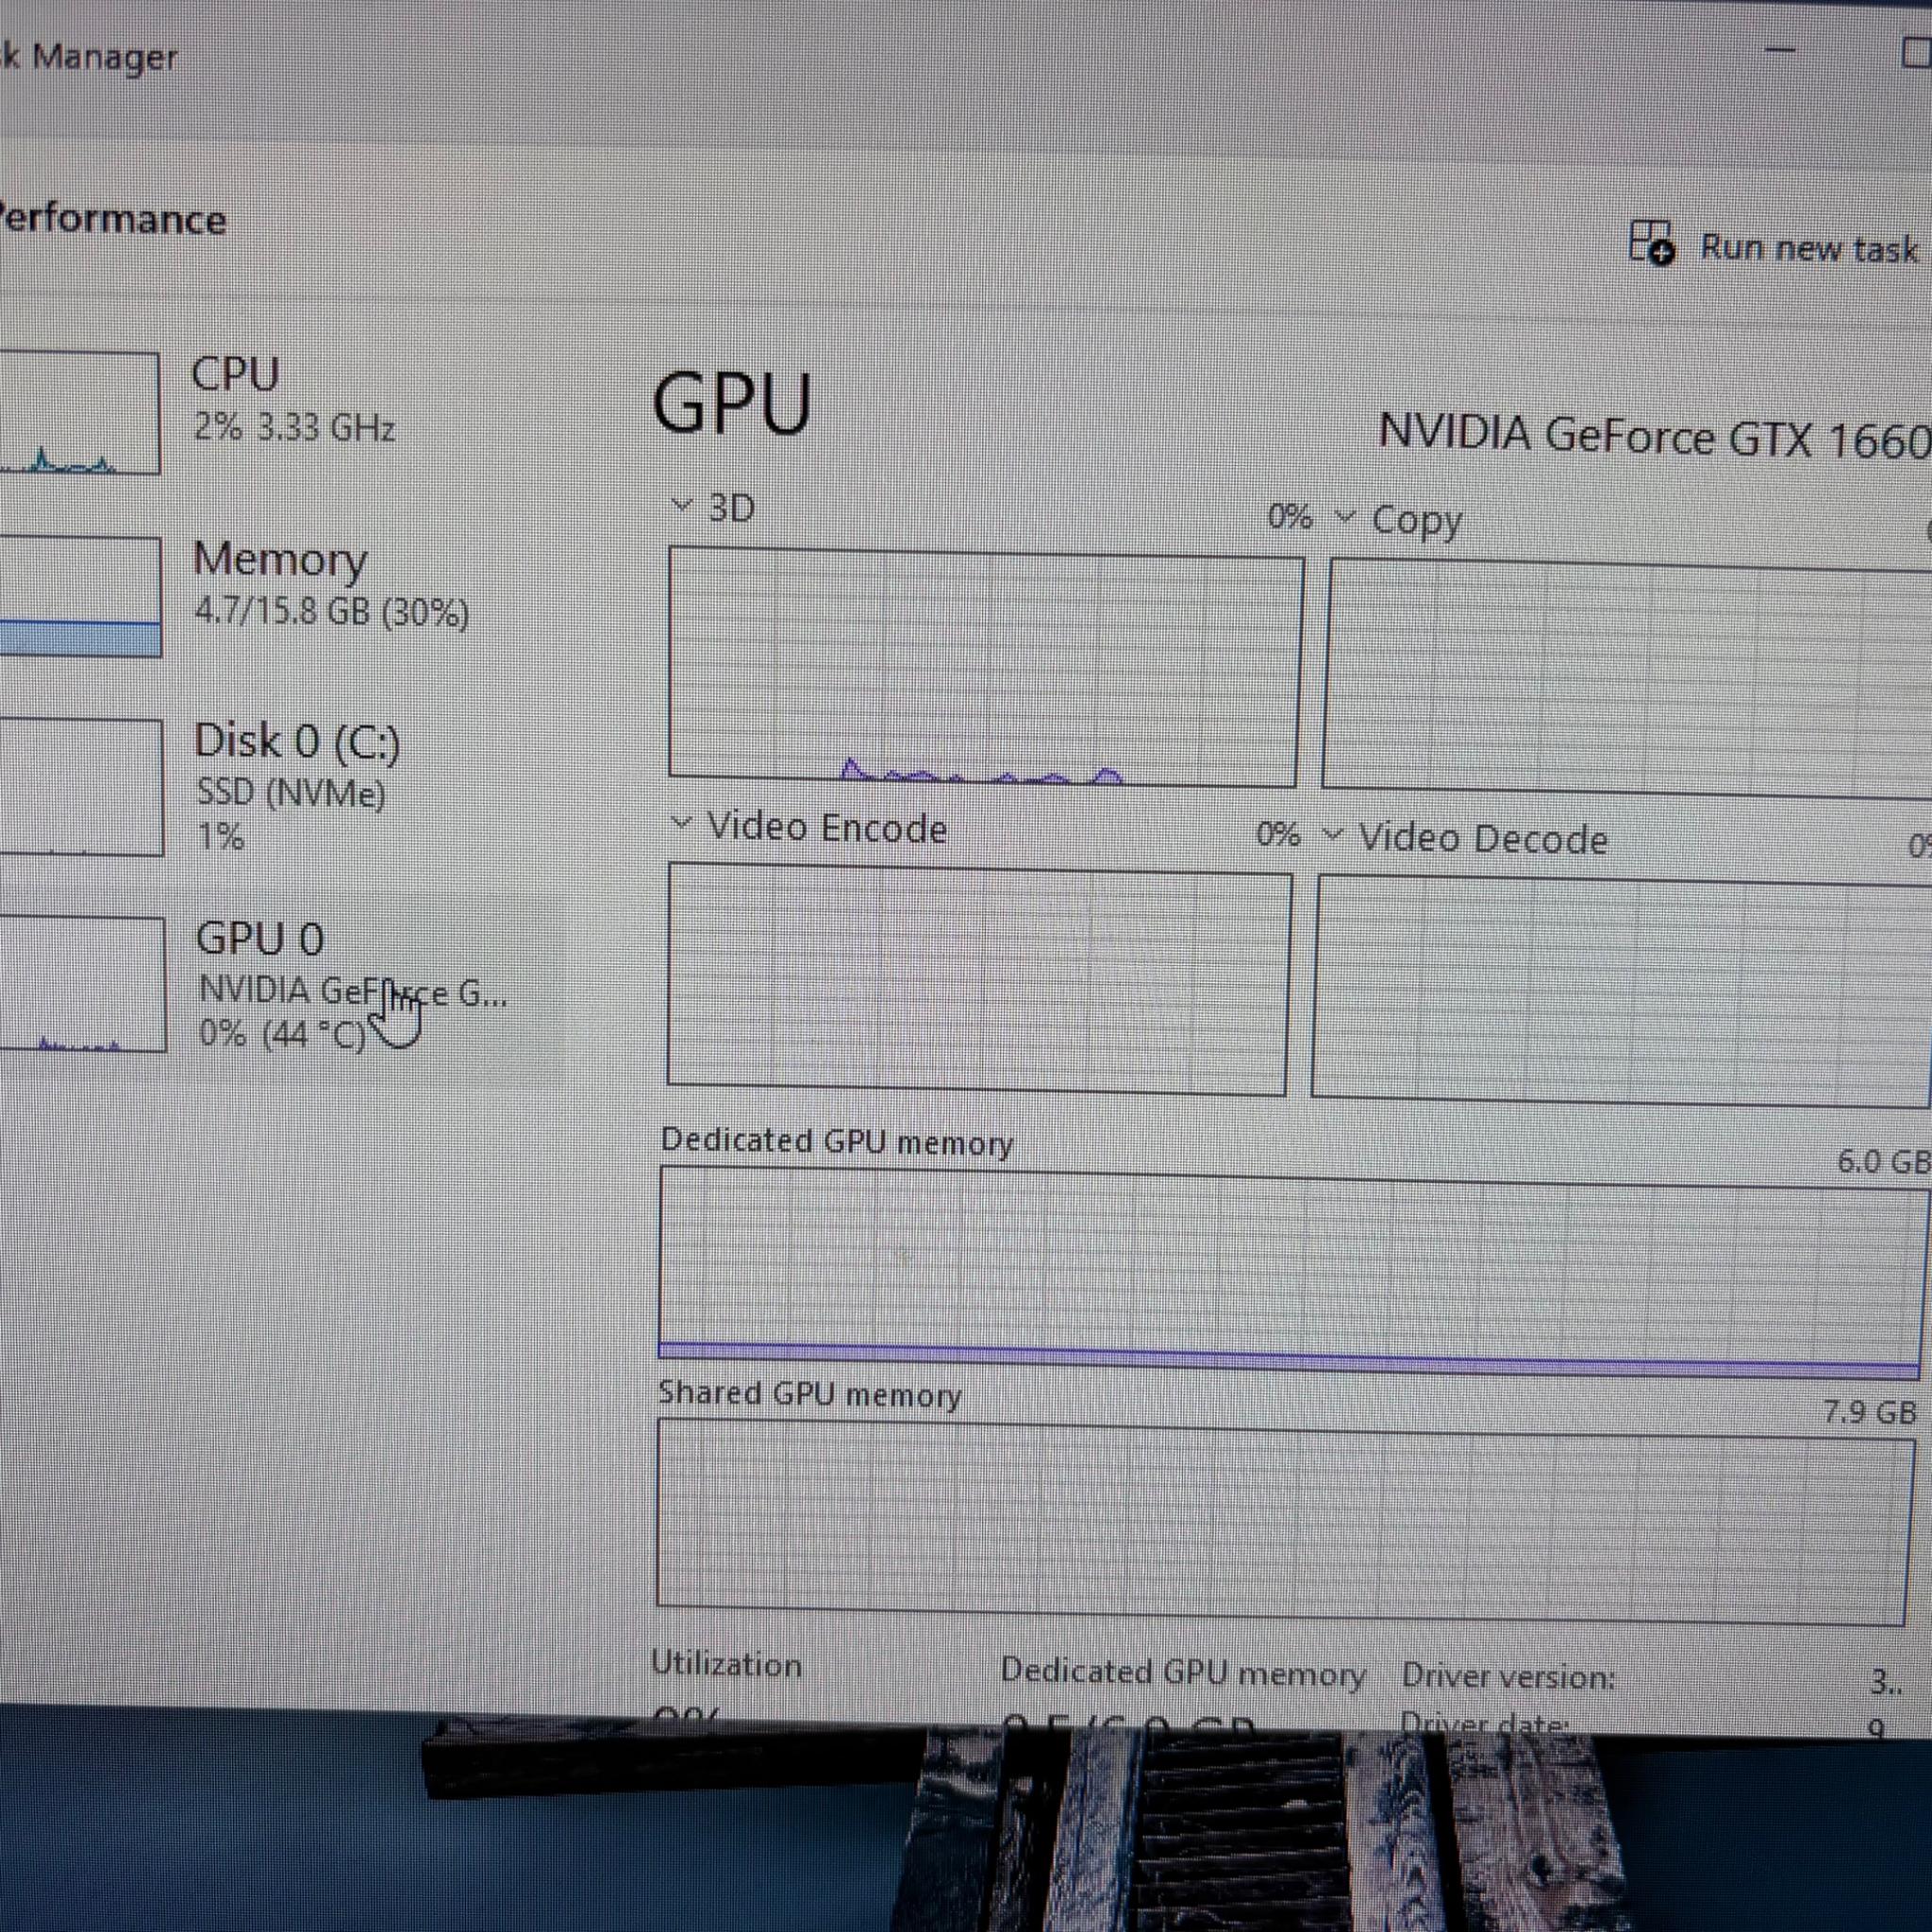The image size is (1932, 1932).
Task: Open the Copy engine dropdown chevron
Action: tap(1345, 517)
